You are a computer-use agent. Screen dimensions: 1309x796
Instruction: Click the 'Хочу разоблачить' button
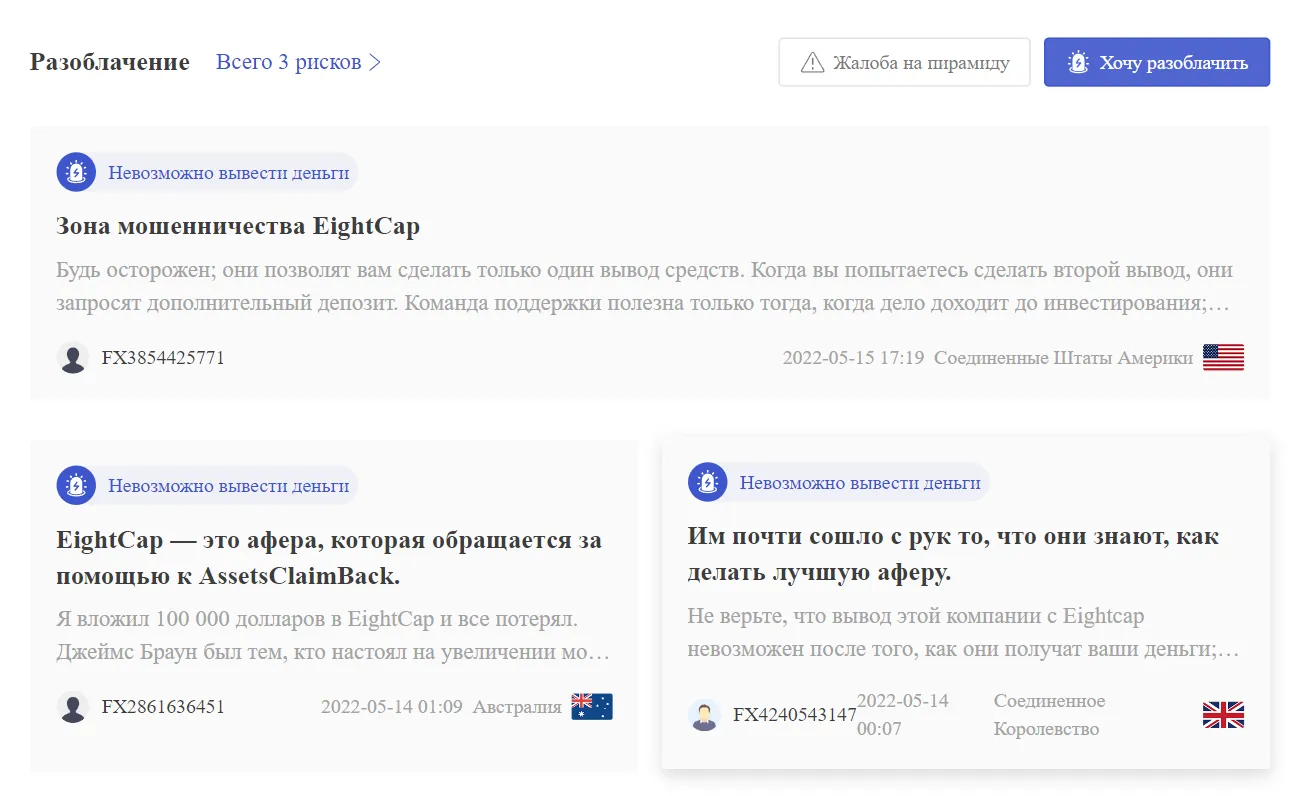[x=1157, y=62]
